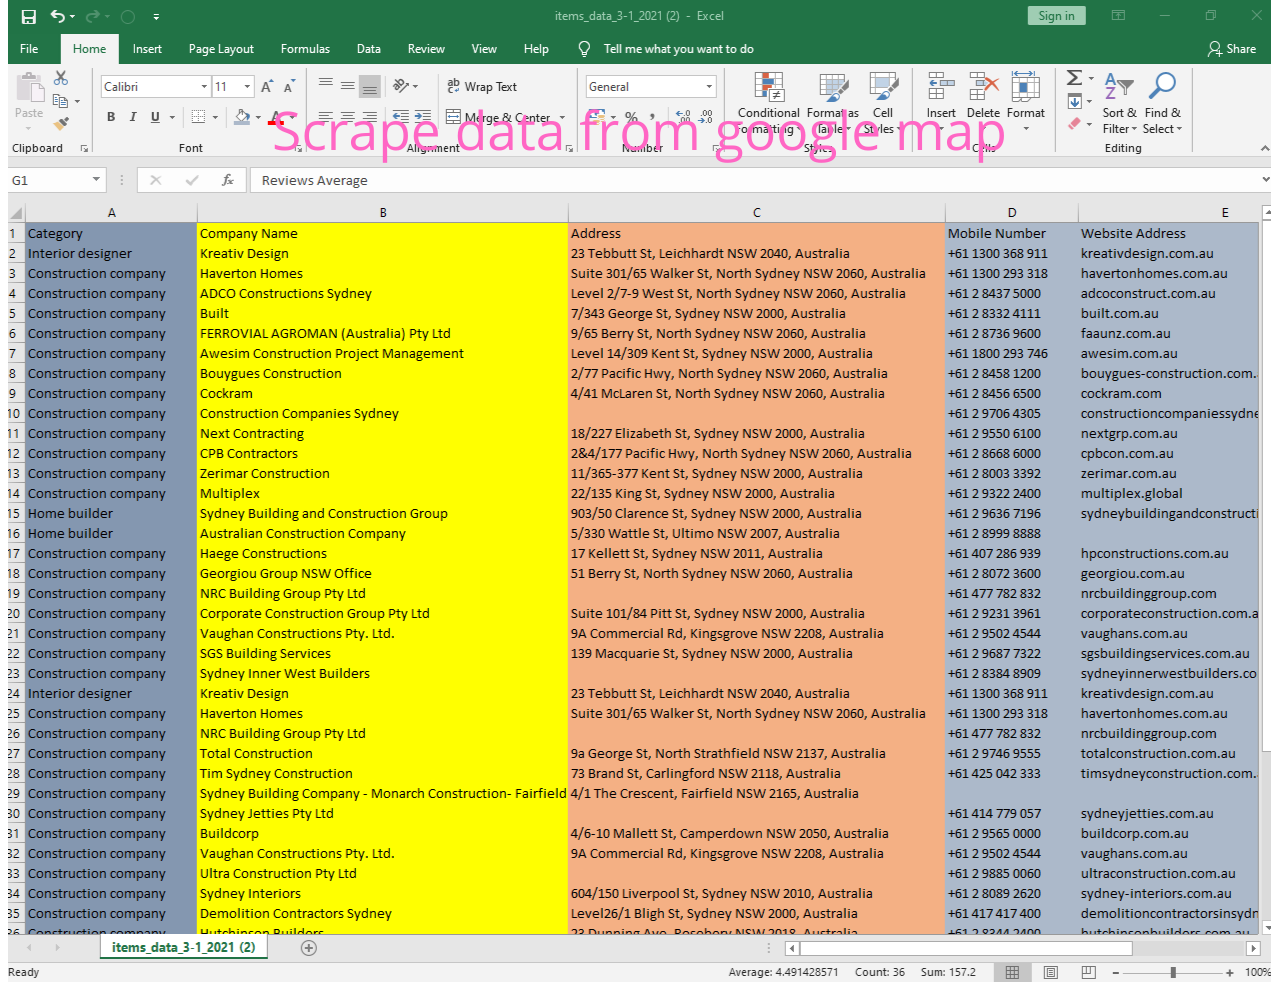The height and width of the screenshot is (982, 1279).
Task: Open the Conditional Formatting gallery
Action: coord(768,100)
